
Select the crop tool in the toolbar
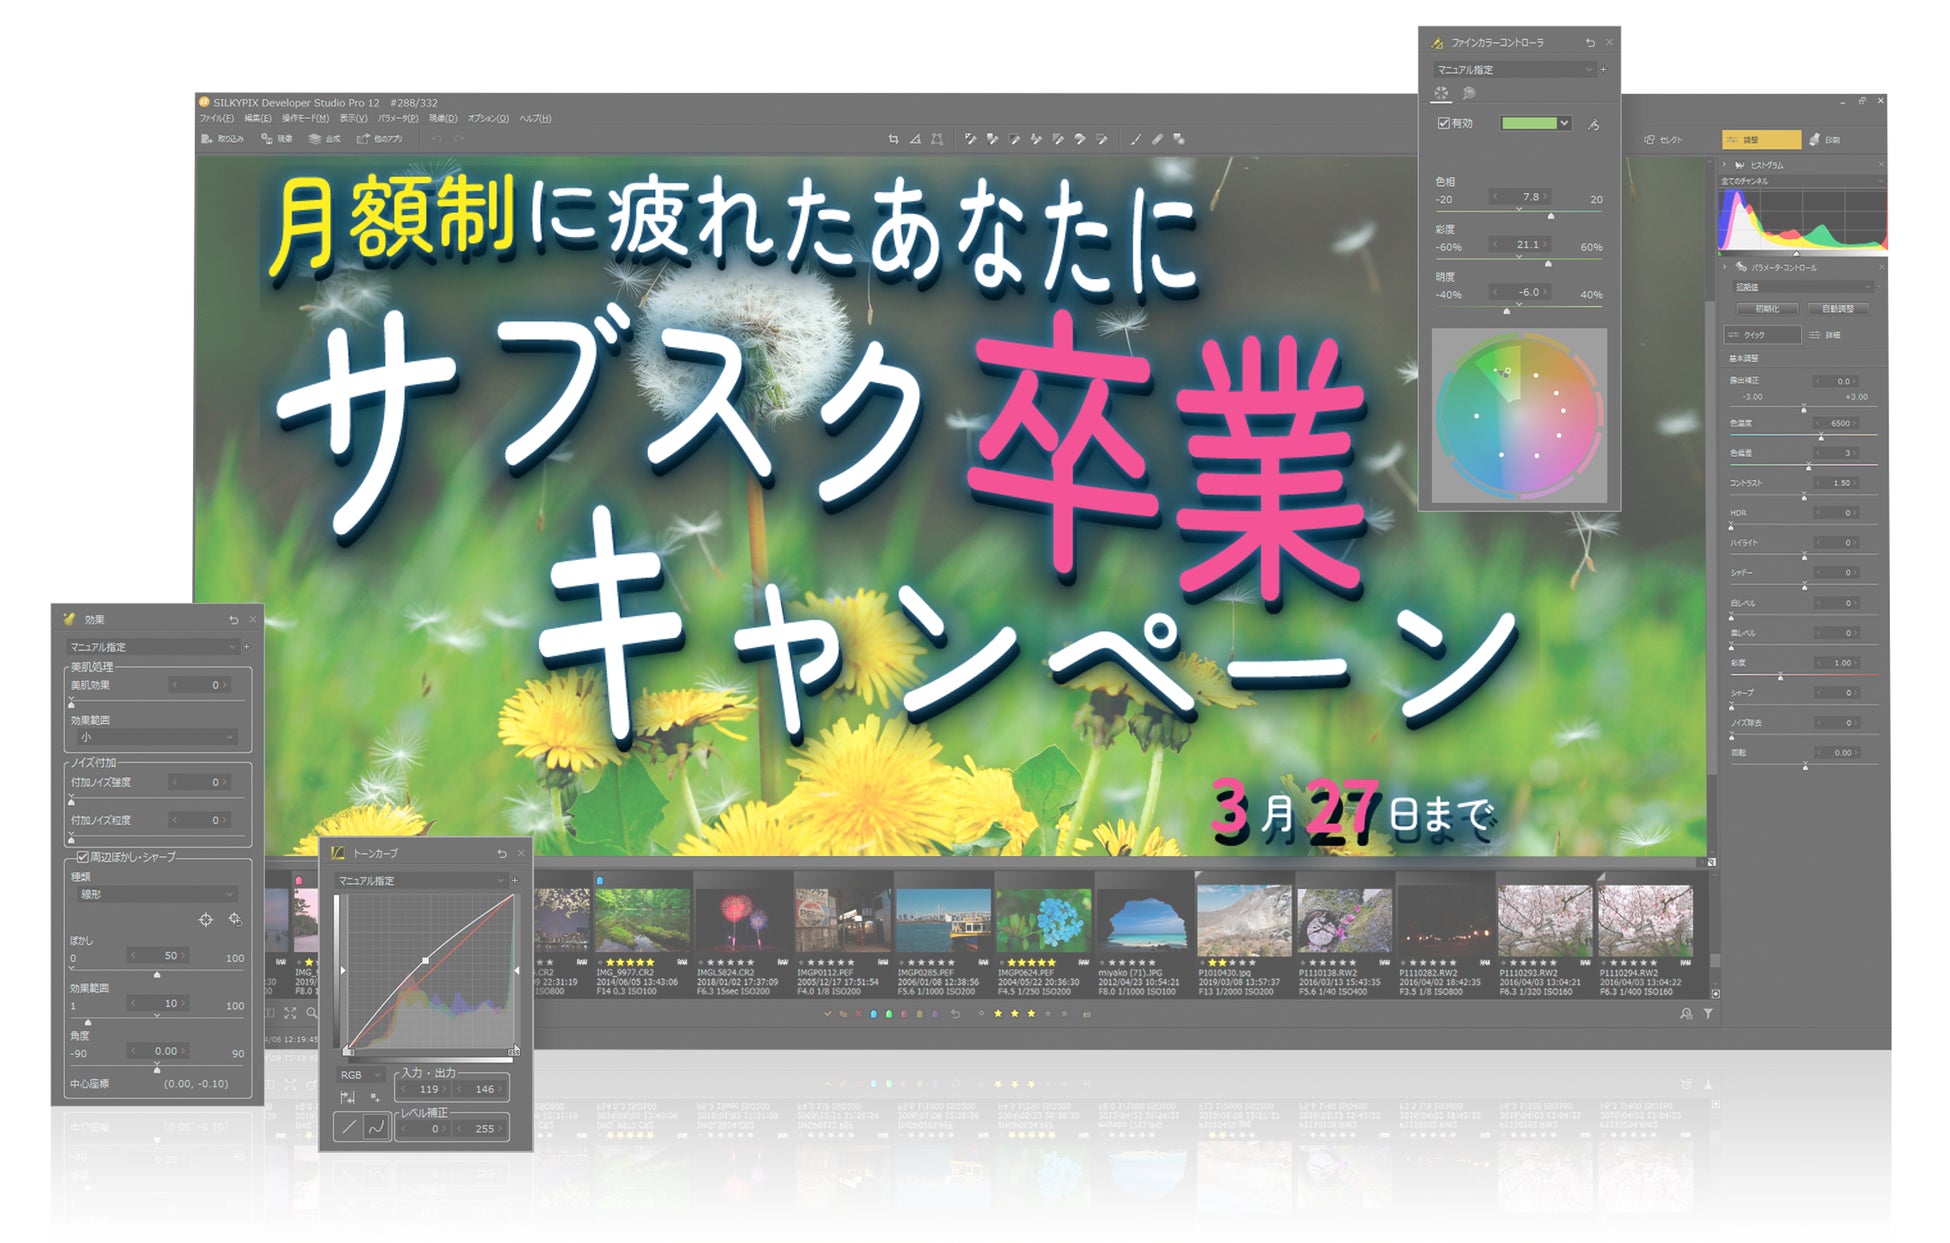[x=893, y=139]
